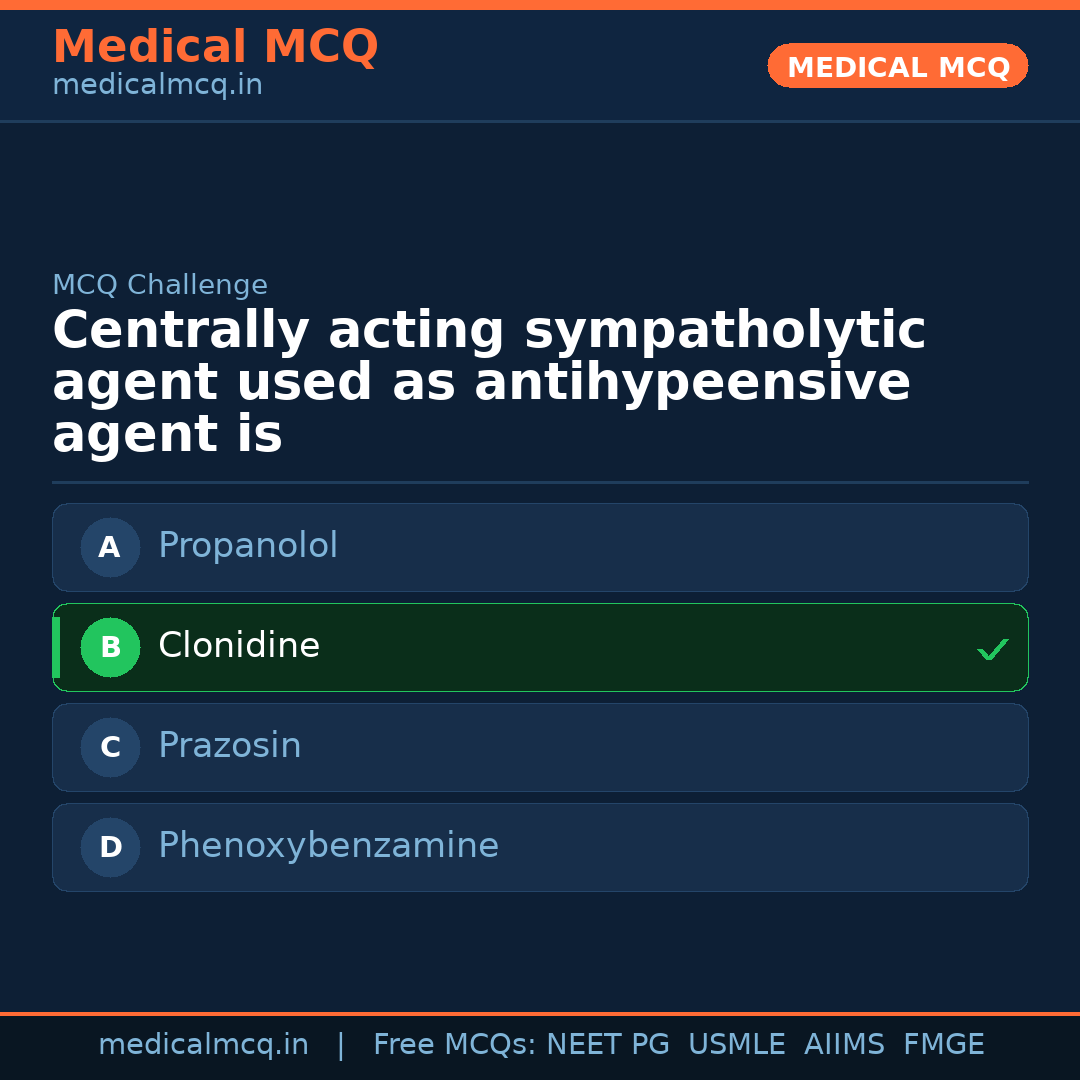Choose Phenoxybenzamine as the answer

tap(540, 847)
